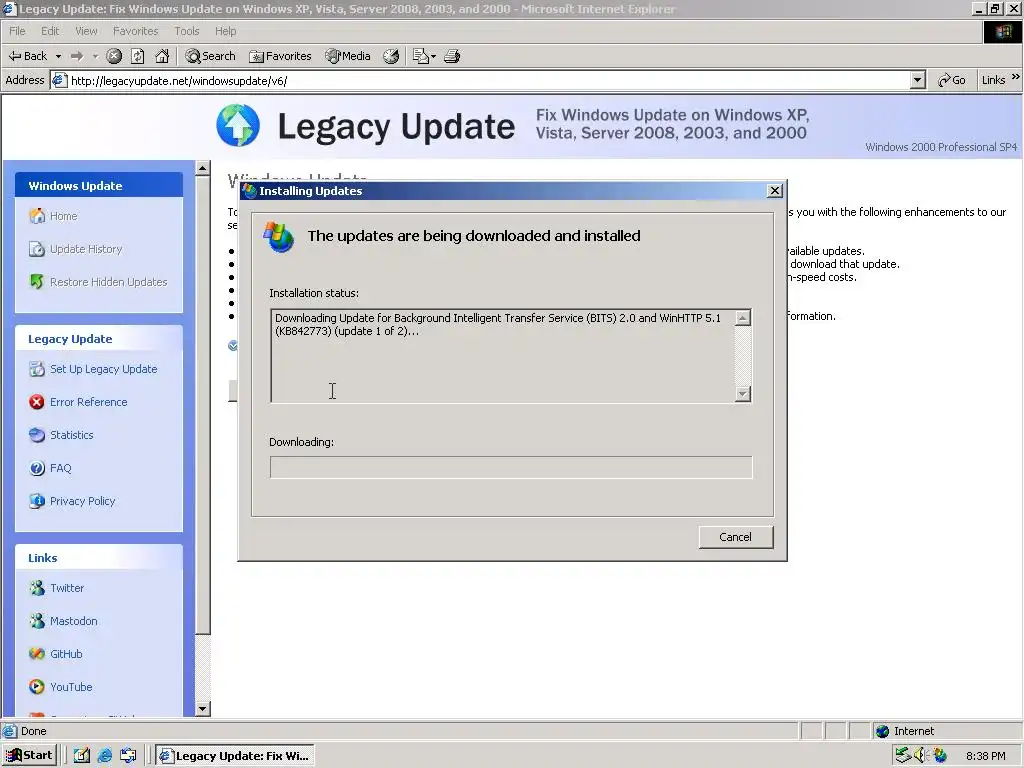Screen dimensions: 1024x768
Task: Click the Legacy Update globe logo
Action: click(238, 125)
